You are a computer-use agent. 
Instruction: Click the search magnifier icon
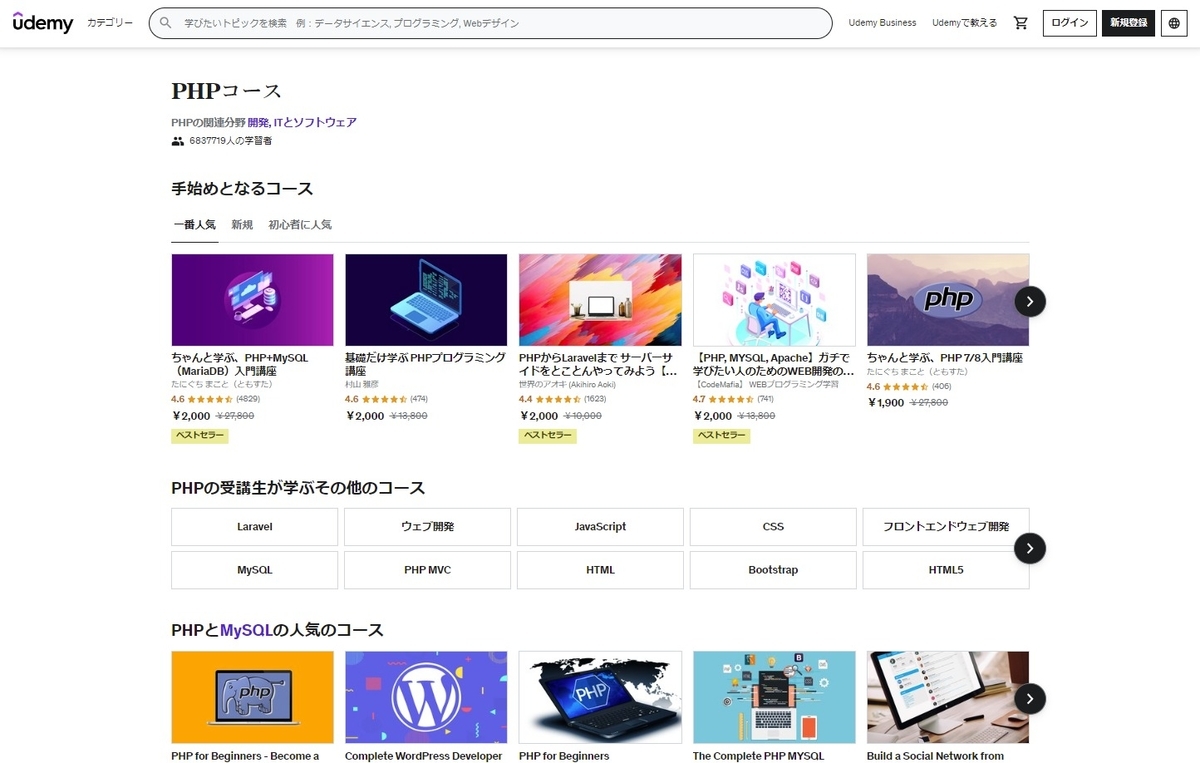tap(166, 23)
